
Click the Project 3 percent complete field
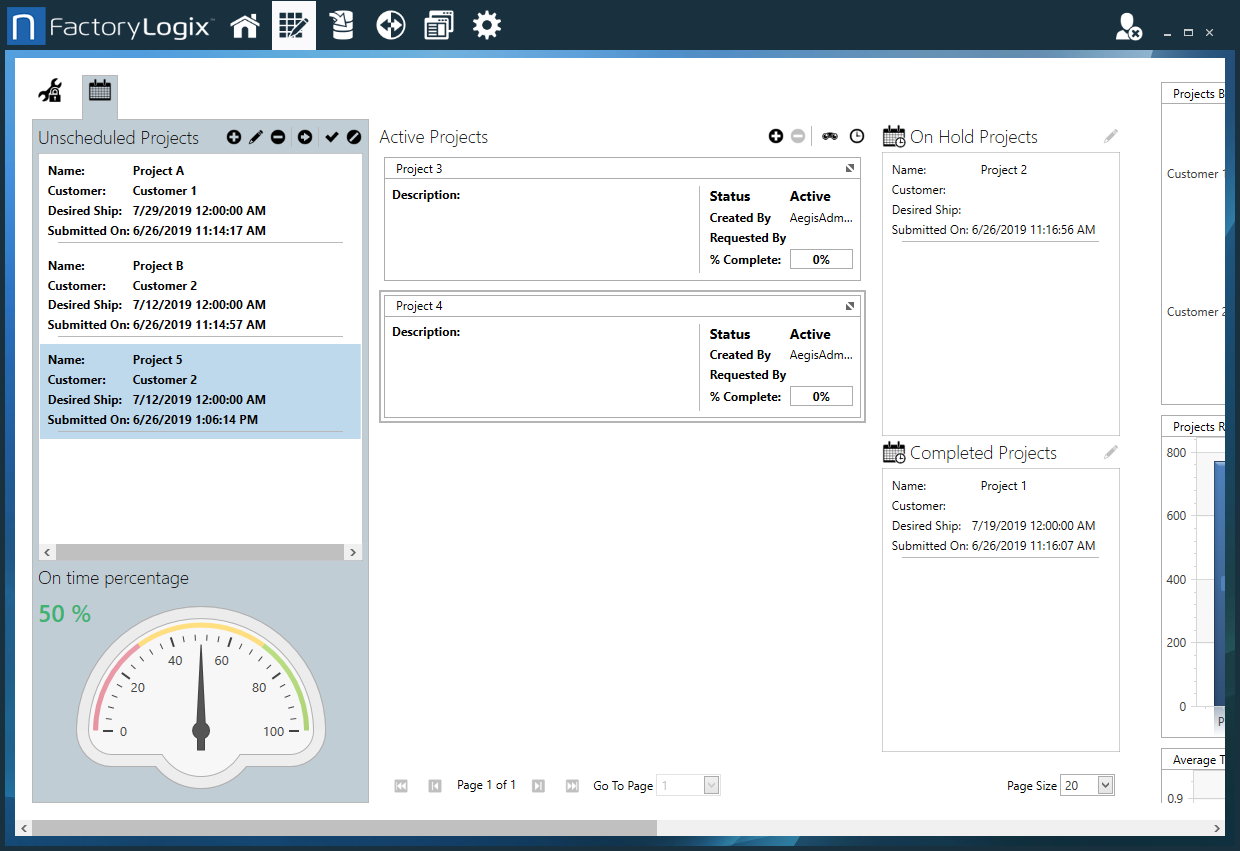821,259
